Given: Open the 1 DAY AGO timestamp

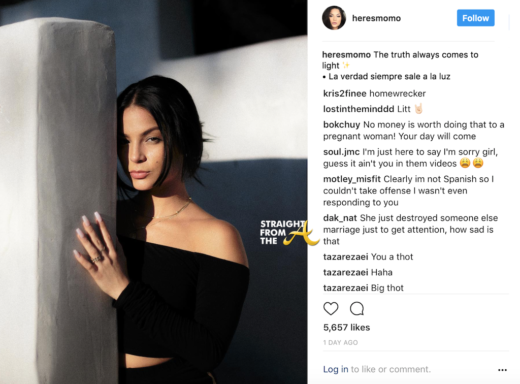Looking at the screenshot, I should click(x=341, y=342).
